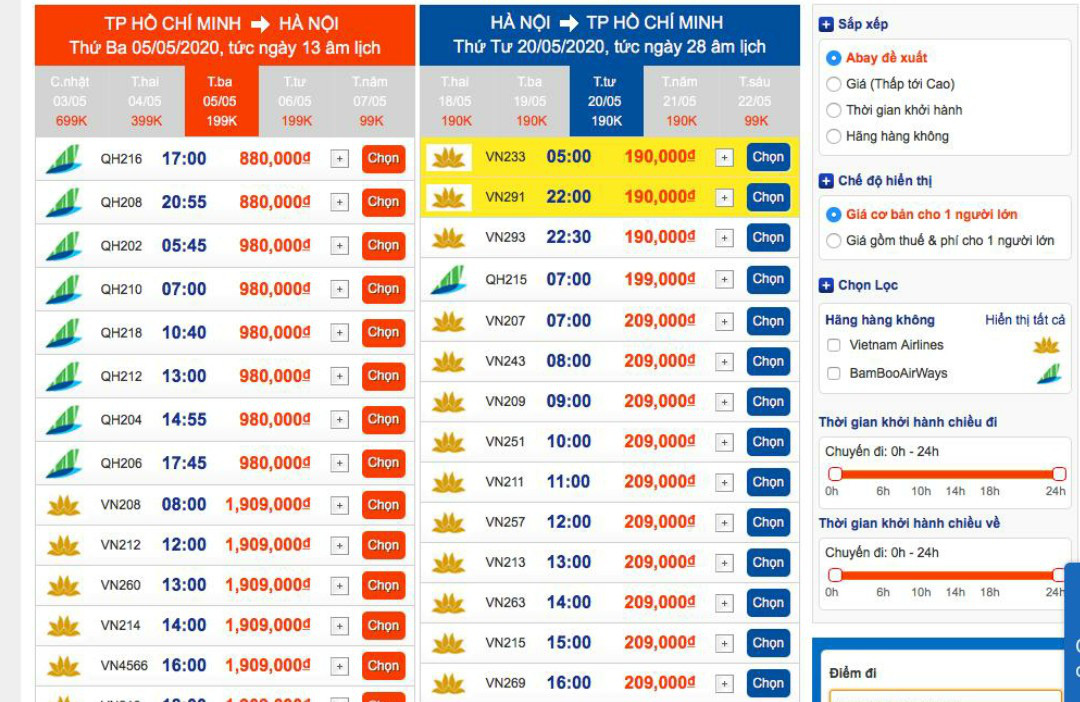Switch departure date to T.tư 06/05
Image resolution: width=1080 pixels, height=702 pixels.
point(296,101)
